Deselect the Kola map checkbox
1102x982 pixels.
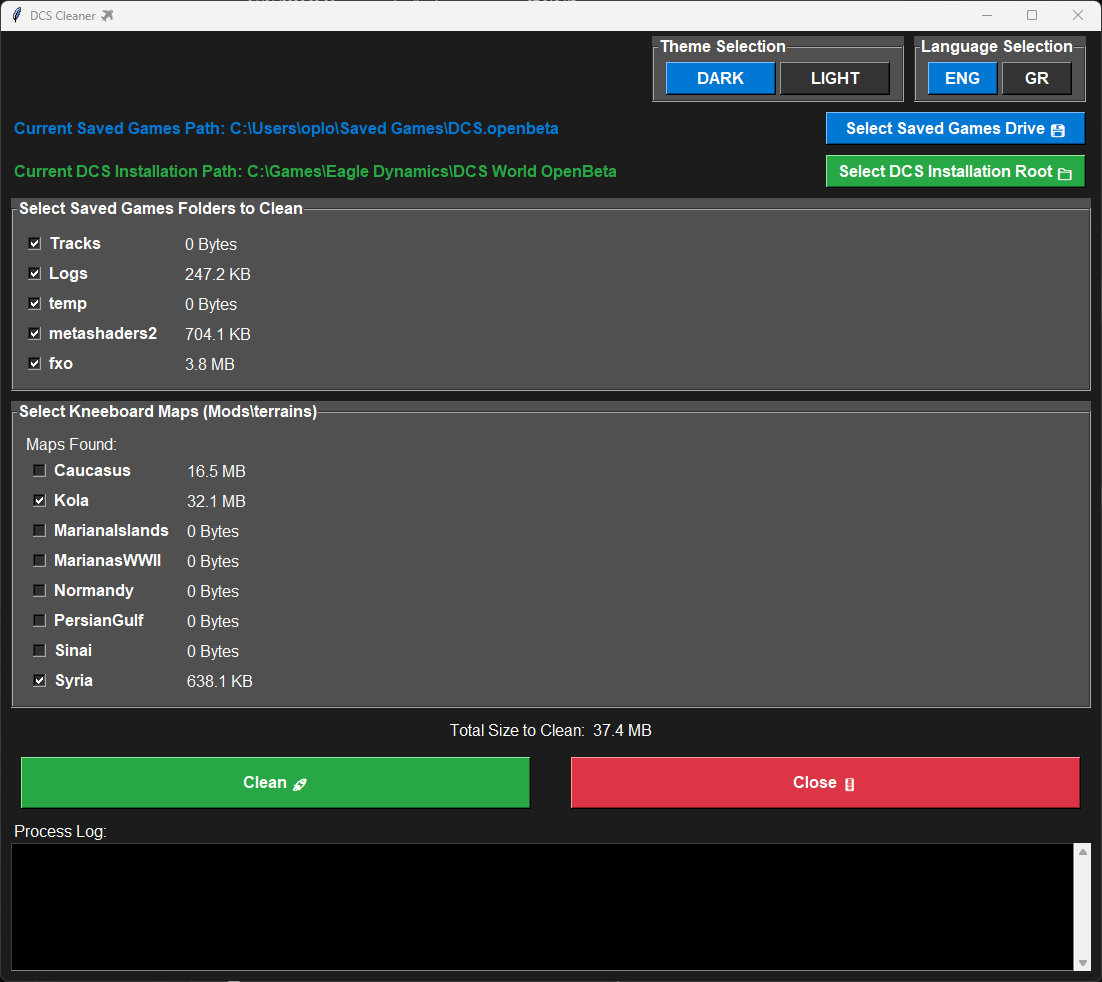coord(40,501)
